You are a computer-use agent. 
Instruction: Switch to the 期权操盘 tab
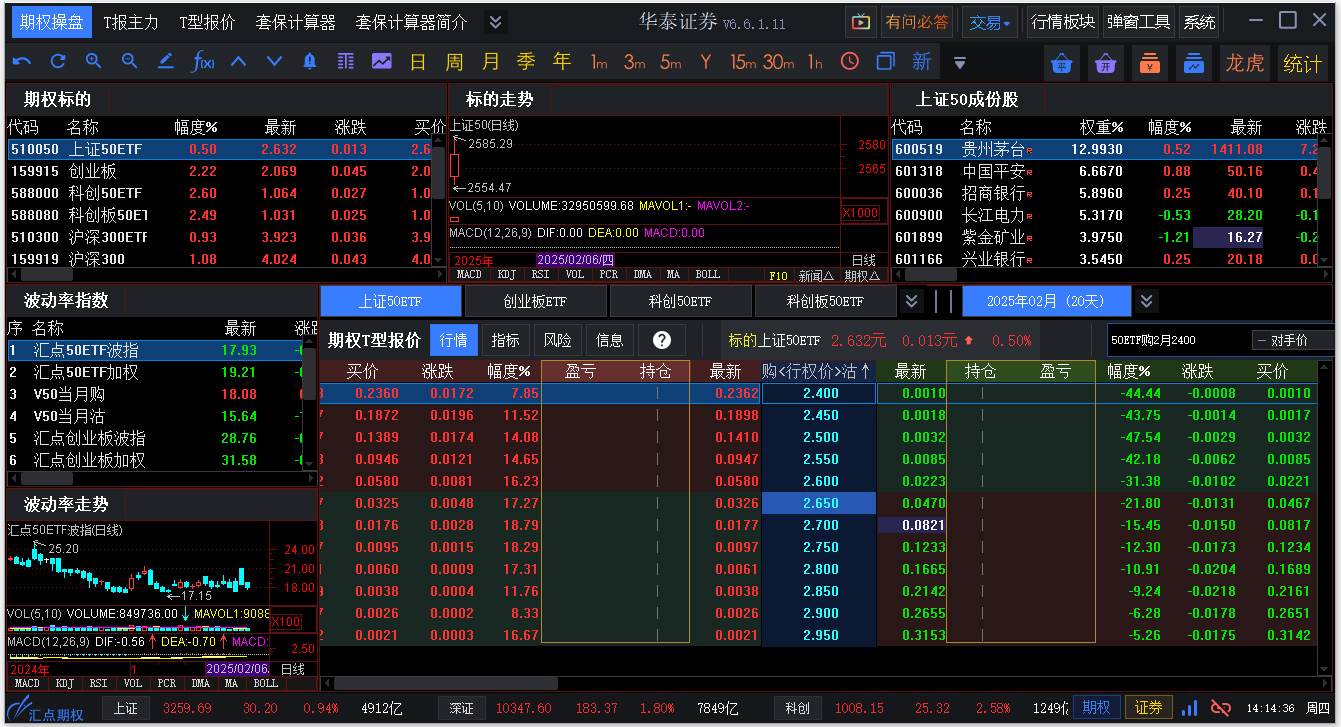click(51, 22)
